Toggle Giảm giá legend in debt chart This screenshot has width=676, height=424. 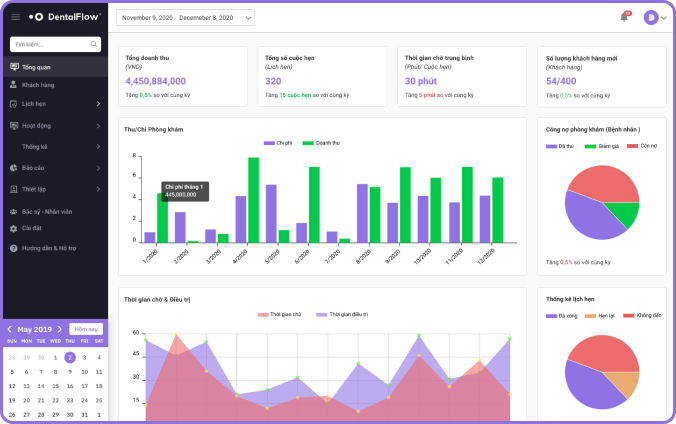pos(601,146)
